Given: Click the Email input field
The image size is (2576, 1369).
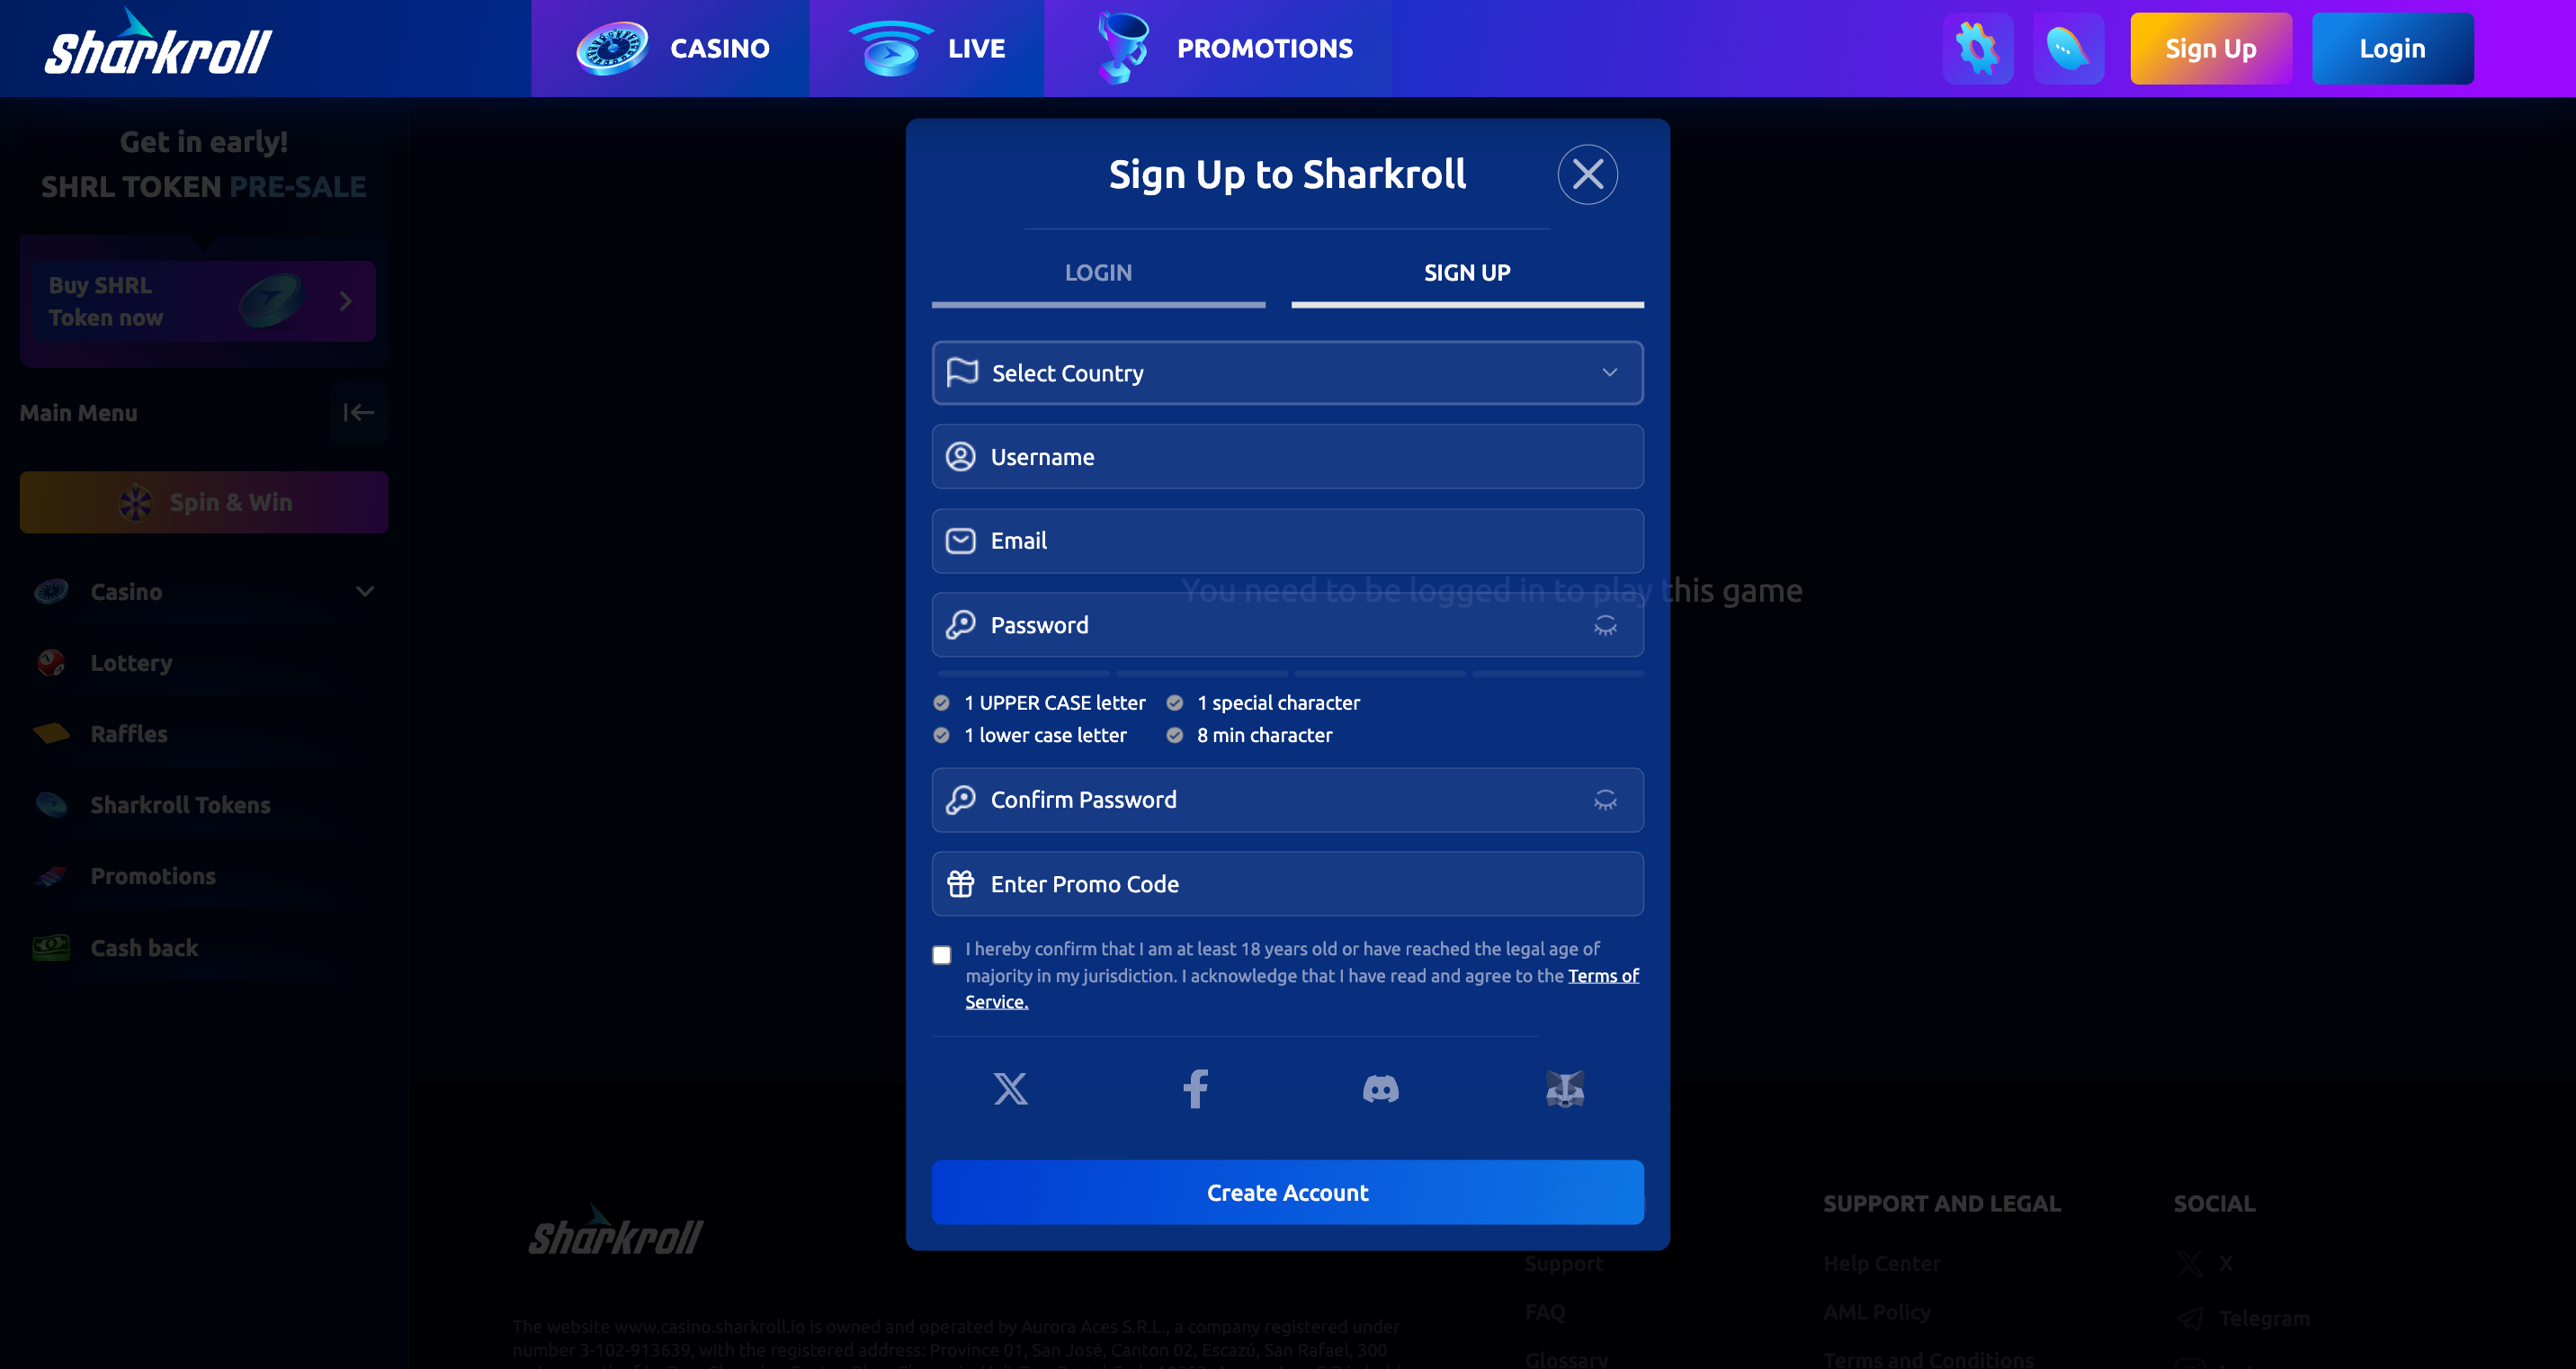Looking at the screenshot, I should [1287, 541].
